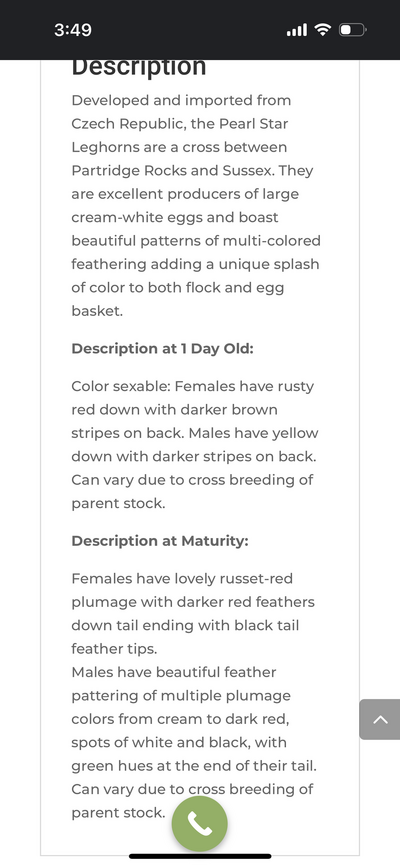Click the 'Czech Republic, the Pearl Star' line
Screen dimensions: 400x867
[180, 124]
